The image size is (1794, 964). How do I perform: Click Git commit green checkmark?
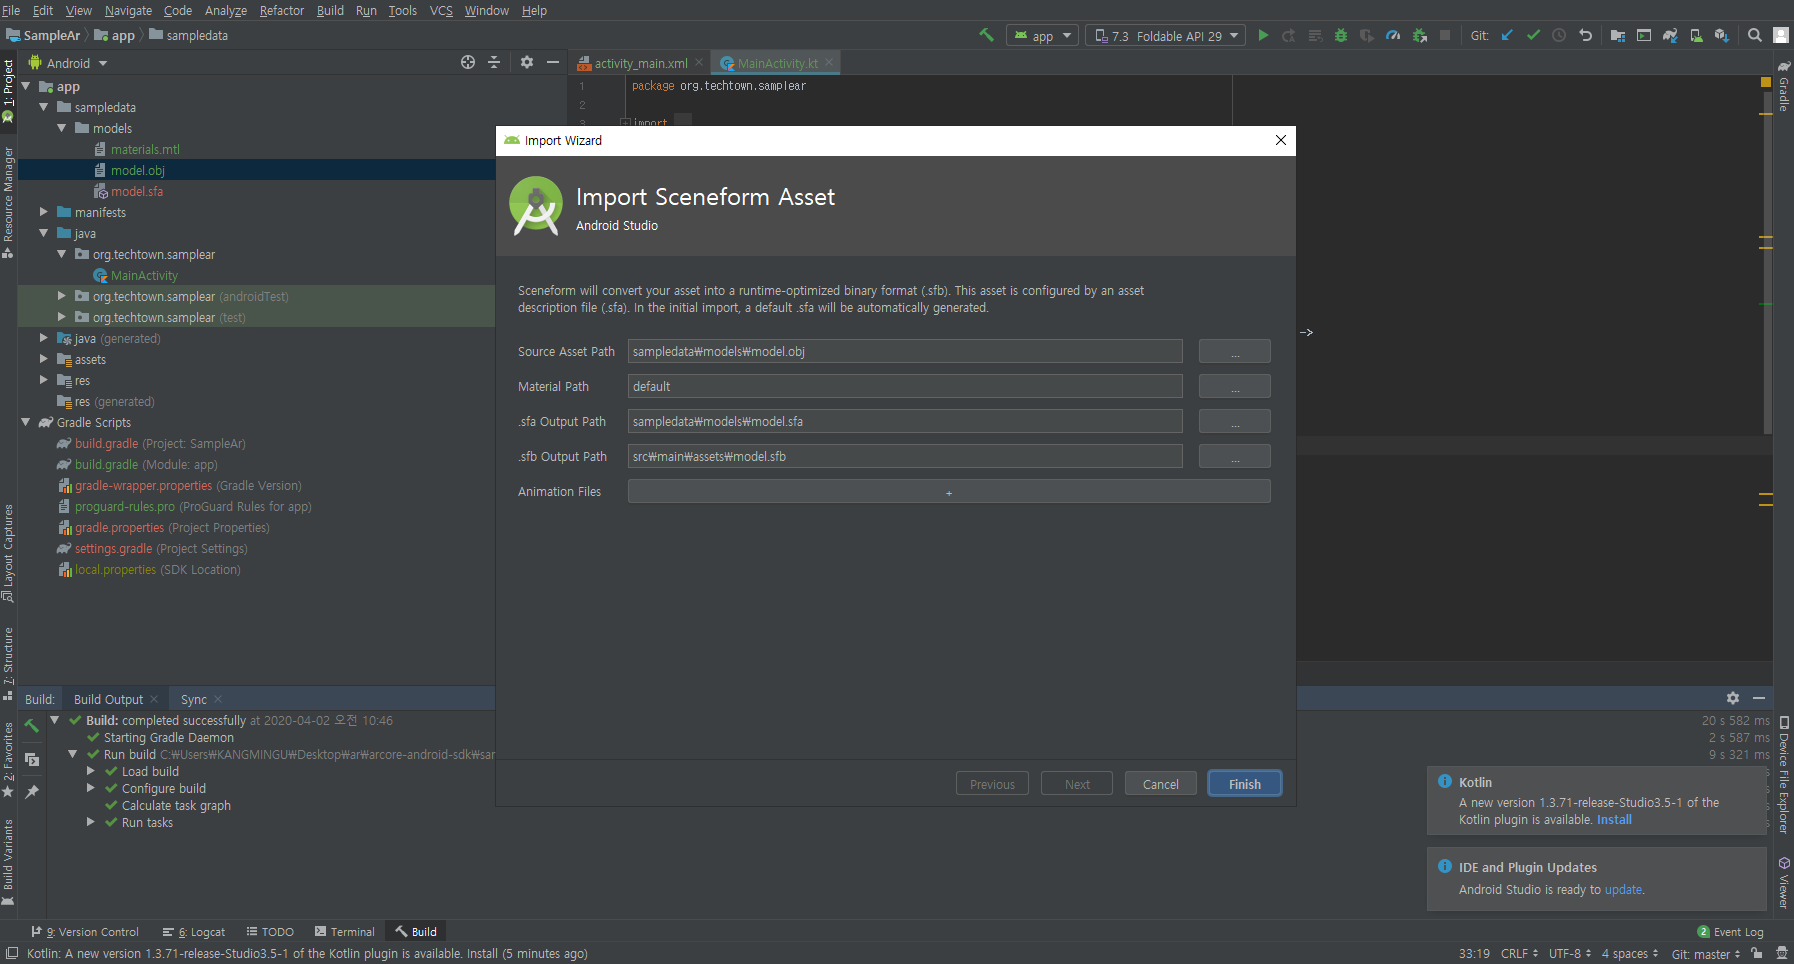(1533, 35)
